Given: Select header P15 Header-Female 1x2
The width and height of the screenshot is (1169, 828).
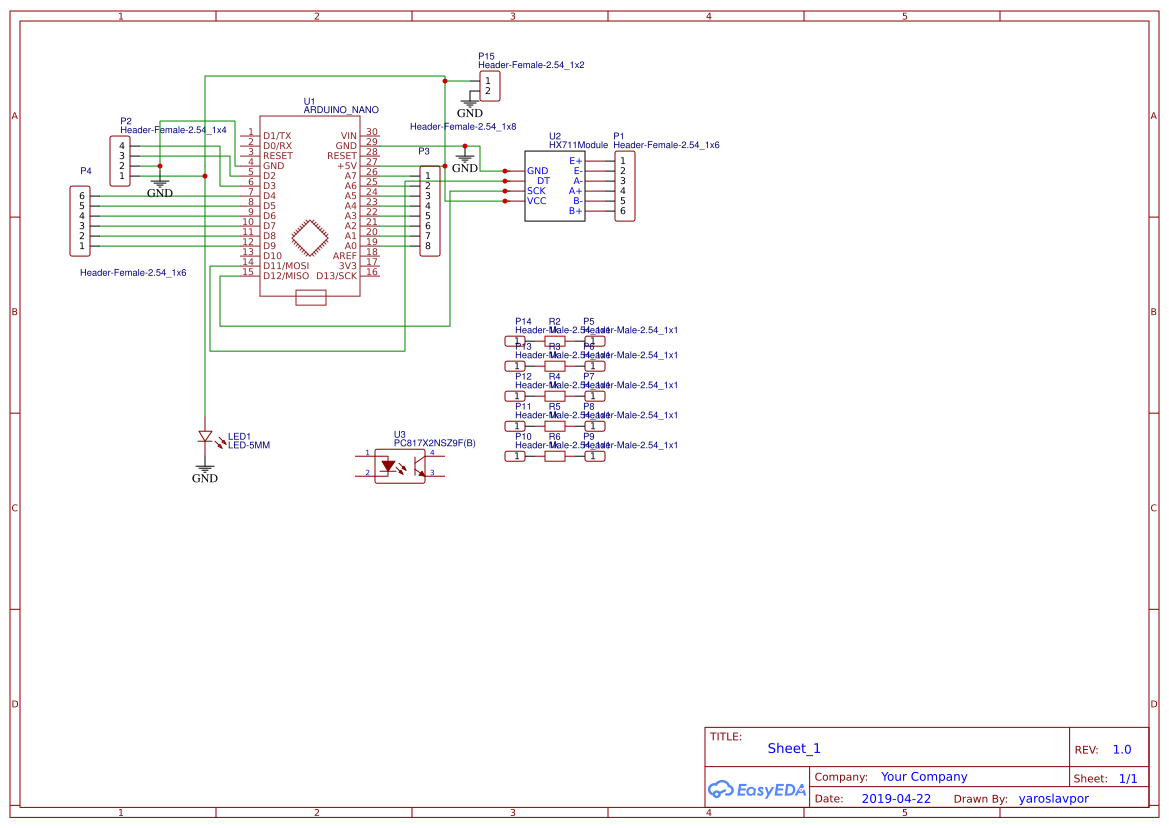Looking at the screenshot, I should 491,86.
